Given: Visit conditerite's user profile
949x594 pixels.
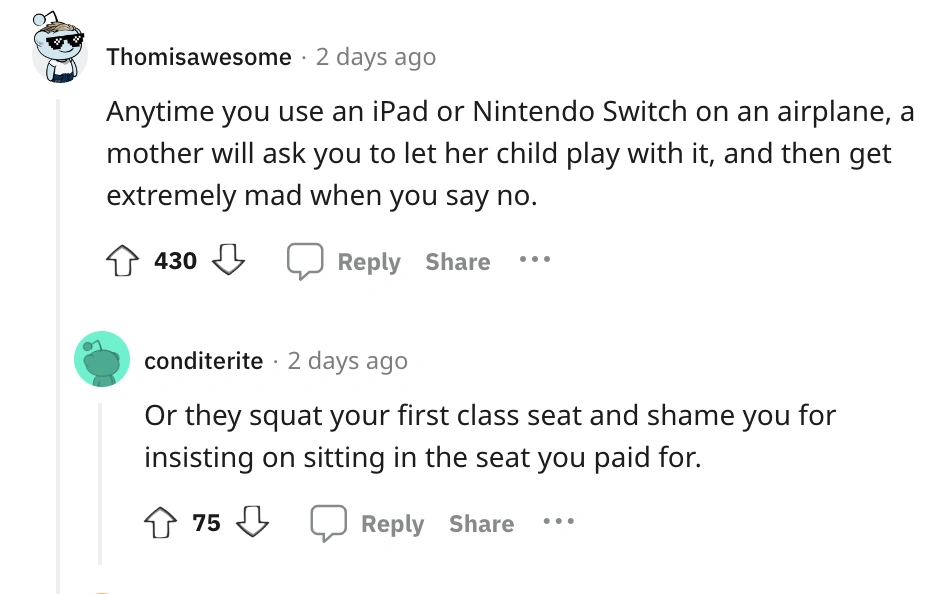Looking at the screenshot, I should tap(203, 360).
